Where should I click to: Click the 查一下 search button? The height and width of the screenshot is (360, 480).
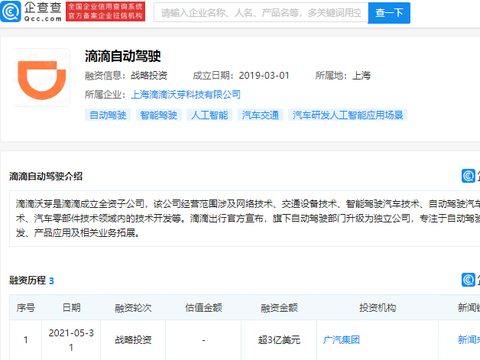(389, 13)
